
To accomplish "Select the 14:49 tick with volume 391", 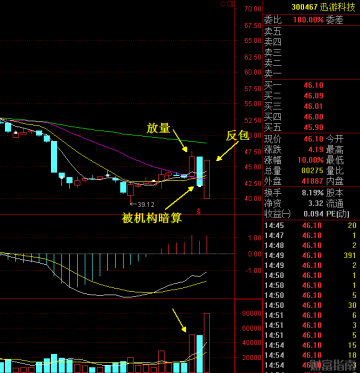I will pos(311,255).
